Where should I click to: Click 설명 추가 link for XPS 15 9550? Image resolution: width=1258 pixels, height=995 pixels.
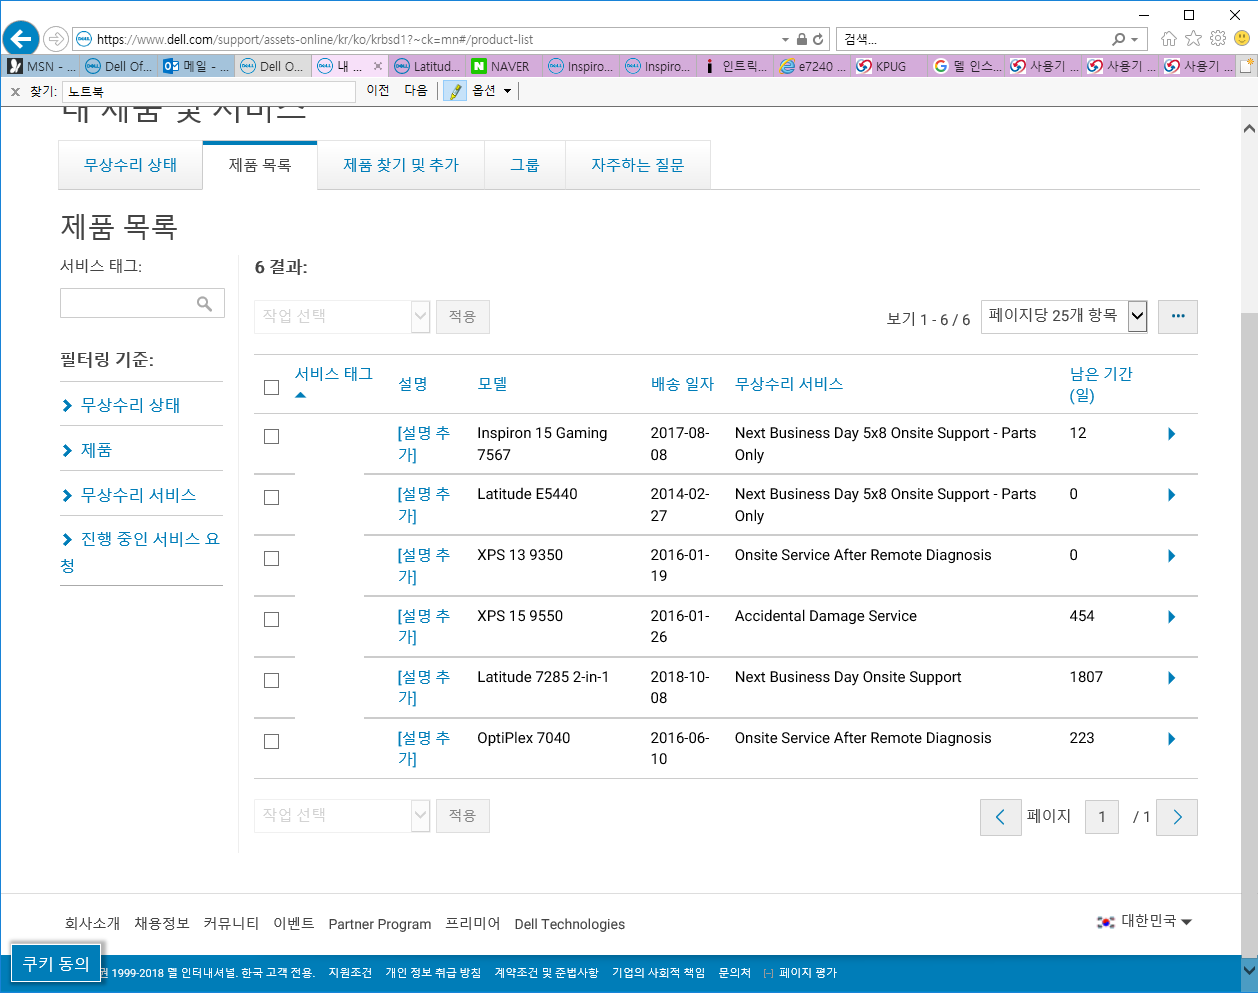[423, 626]
